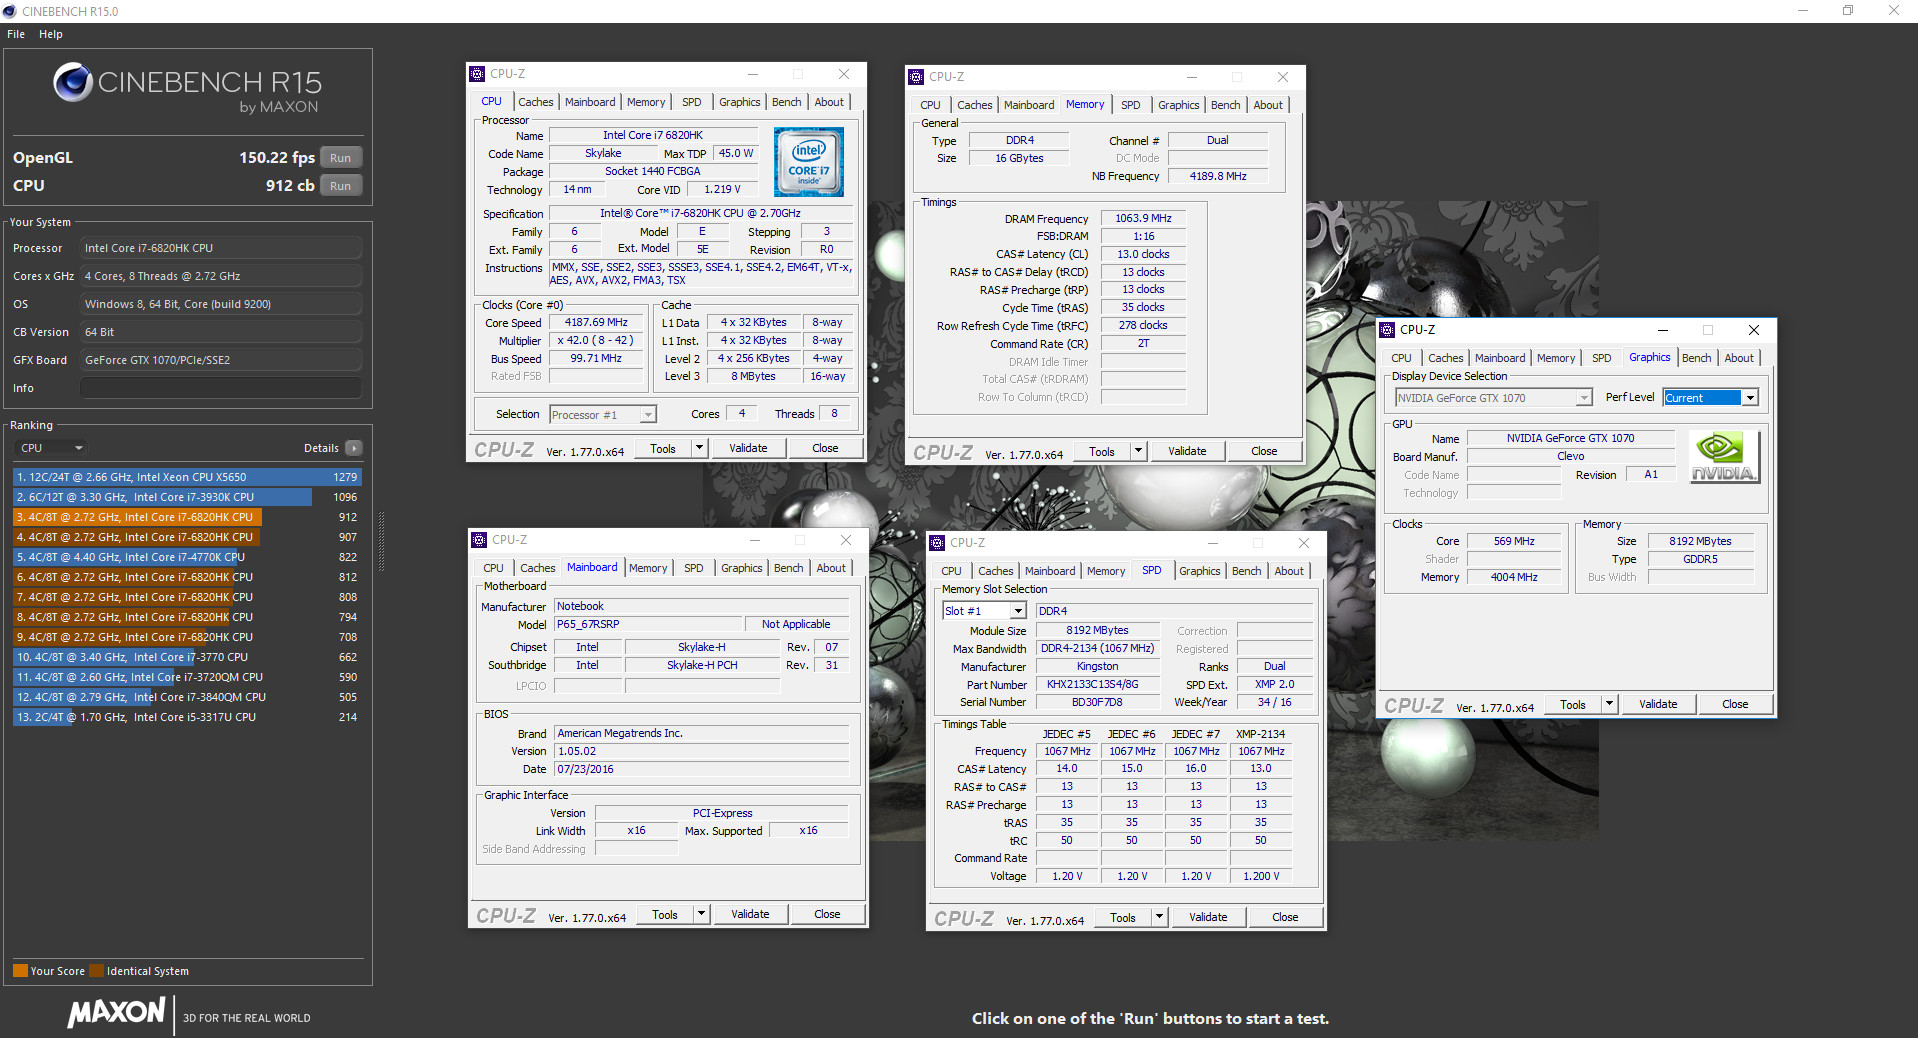Viewport: 1918px width, 1038px height.
Task: Open the ranking Details arrow button
Action: pos(354,448)
